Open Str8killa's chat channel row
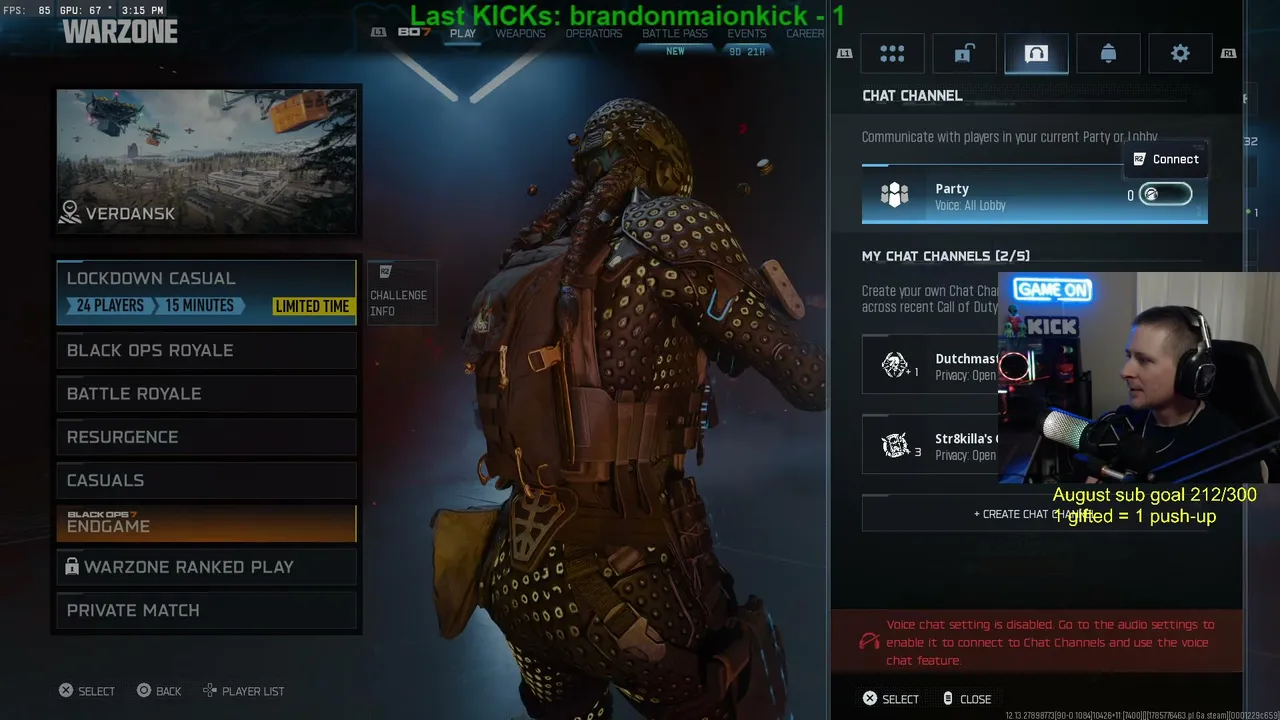The width and height of the screenshot is (1280, 720). (x=1034, y=445)
